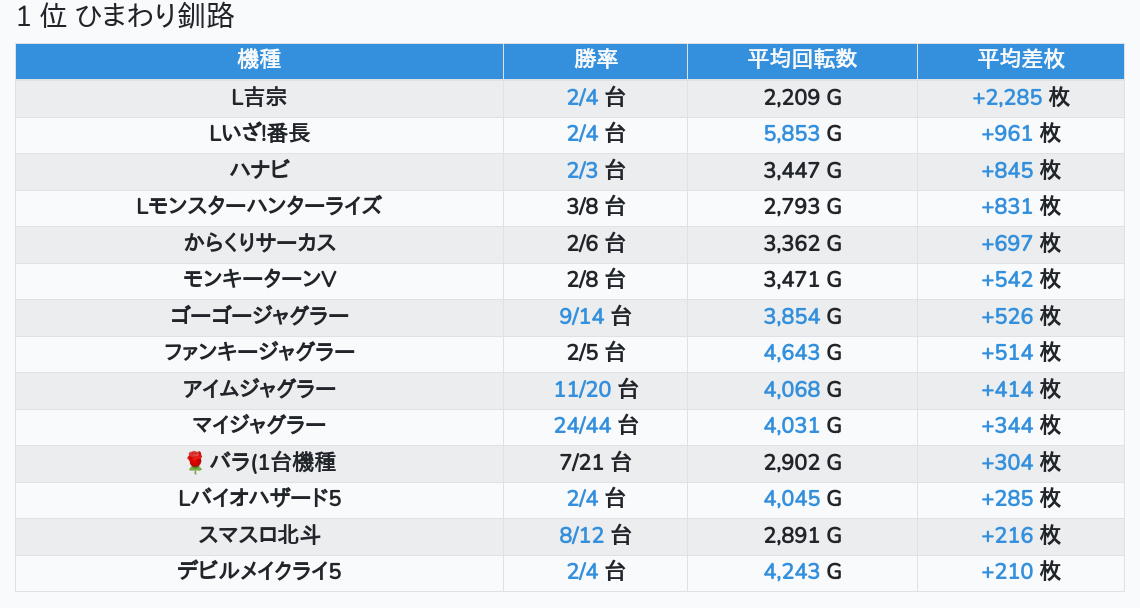This screenshot has height=608, width=1140.
Task: Click the 11/20 win rate for アイムジャグラー
Action: point(582,389)
